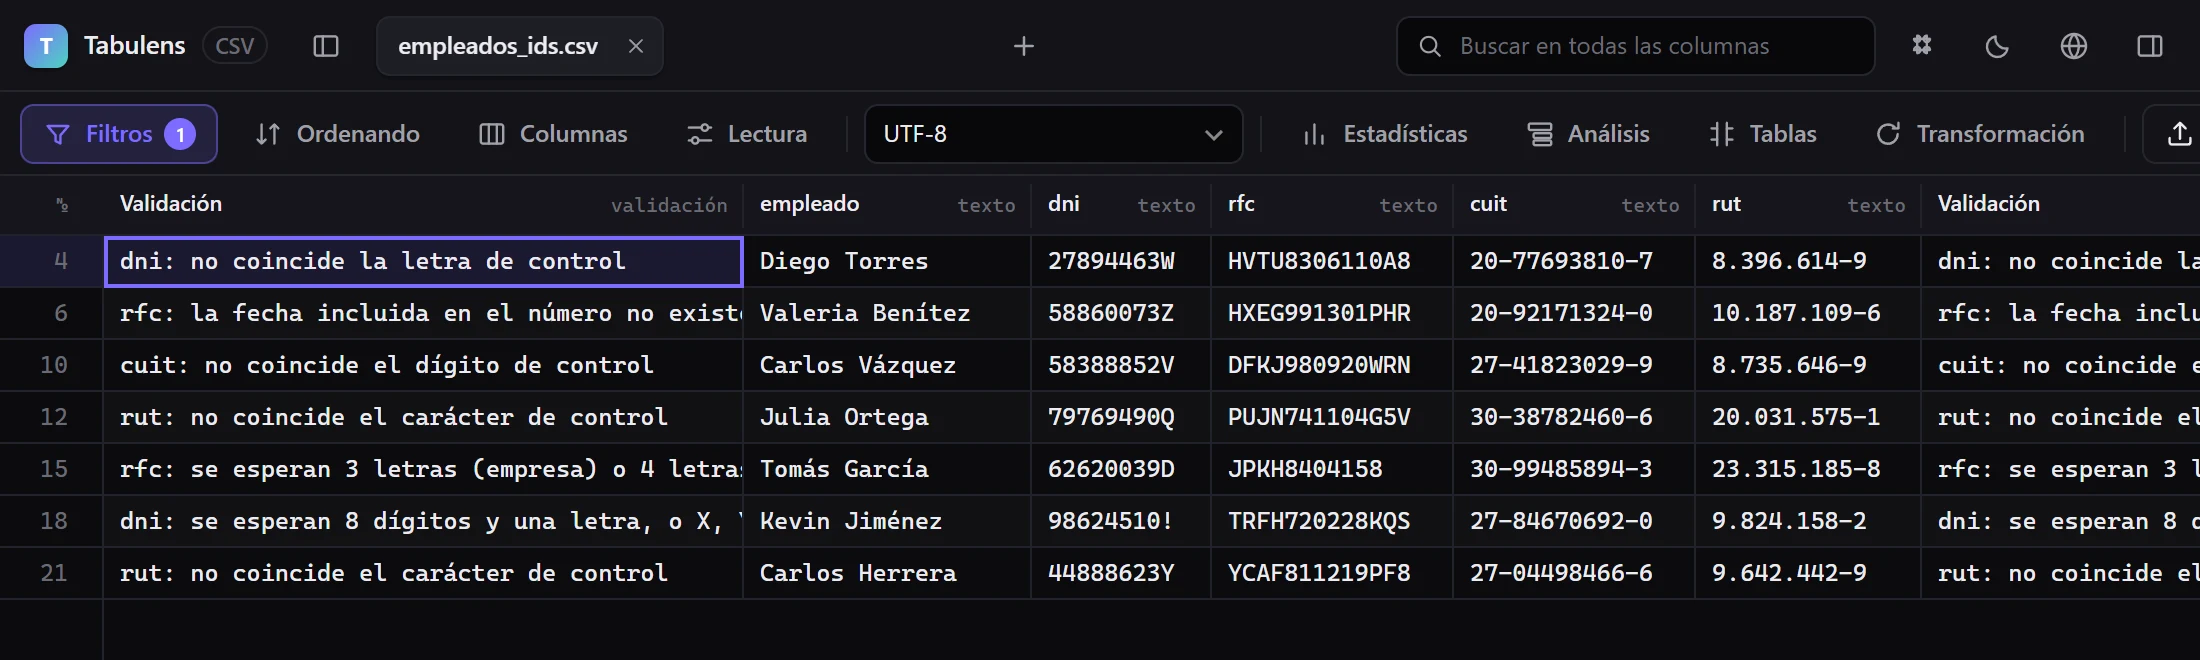Click the row-number column header icon
Image resolution: width=2200 pixels, height=660 pixels.
point(62,205)
